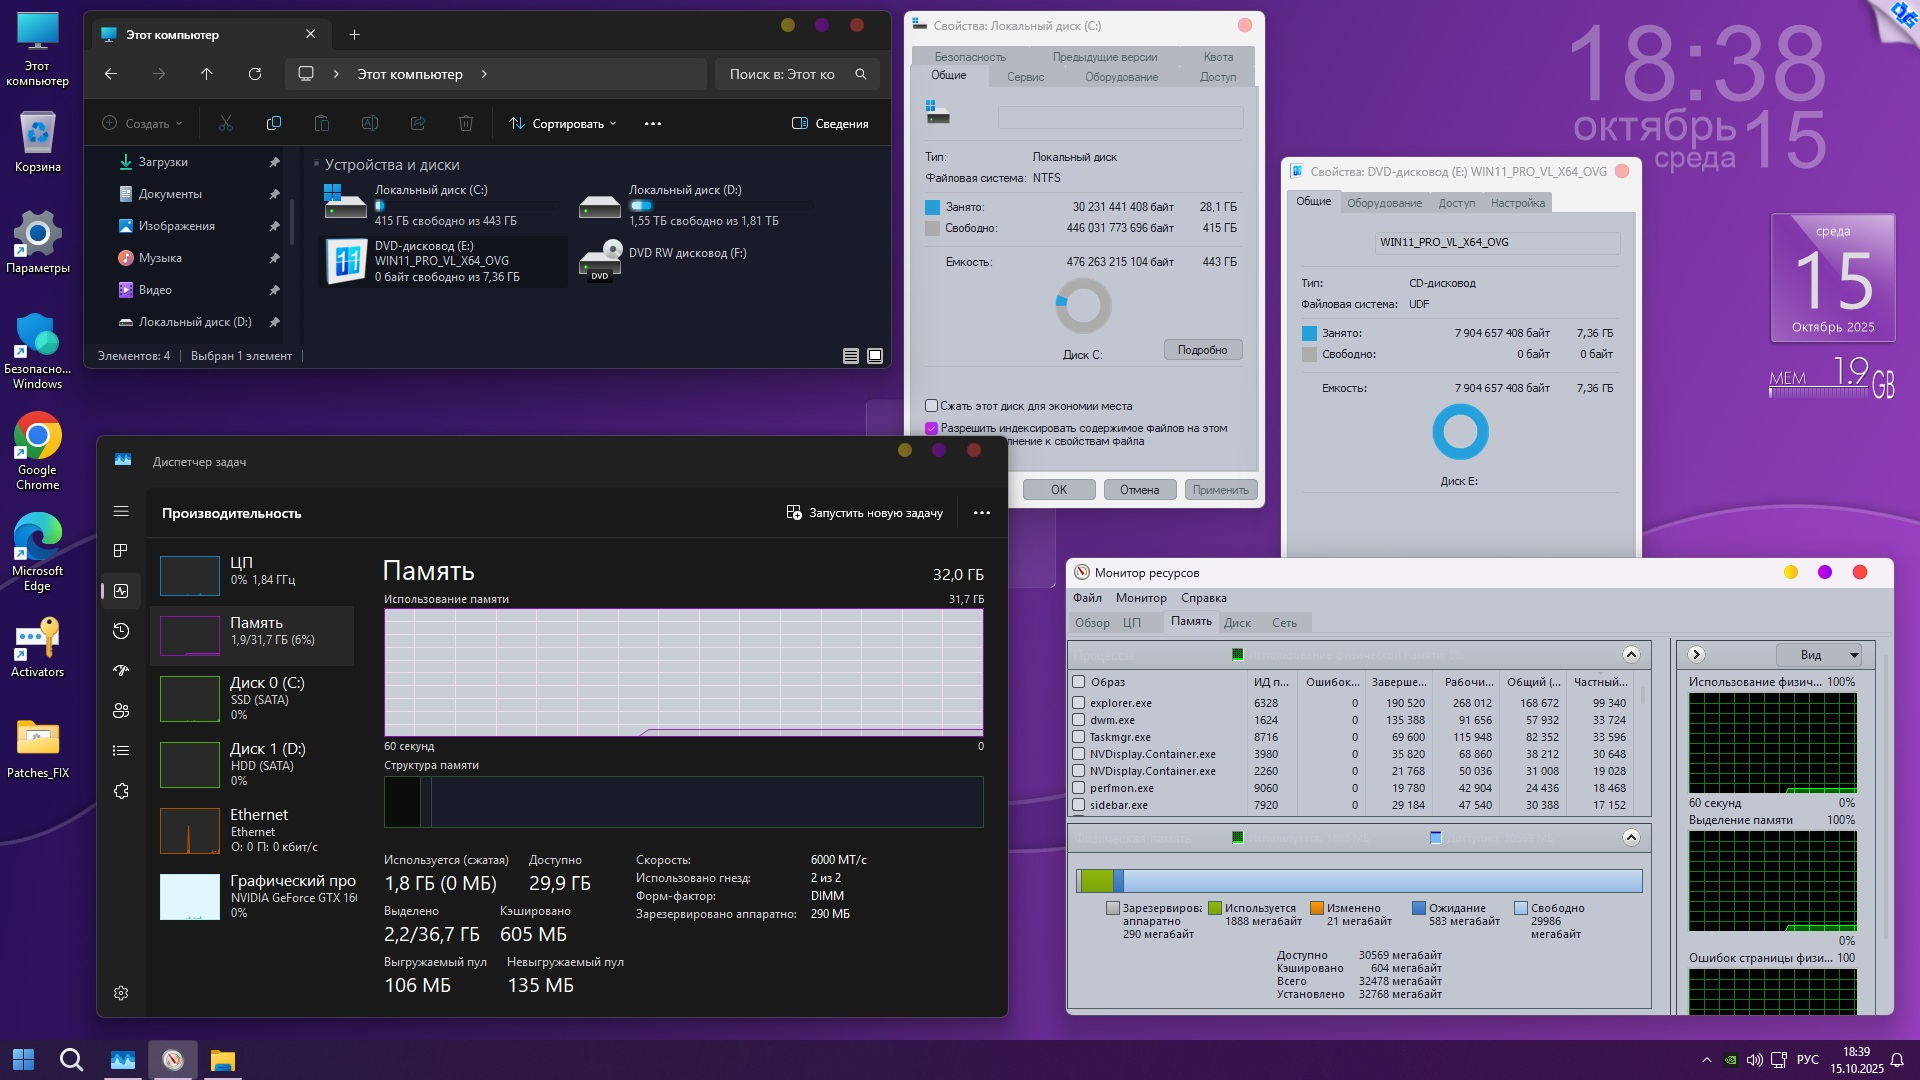Viewport: 1920px width, 1080px height.
Task: Switch to Disk tab in Resource Monitor
Action: point(1237,623)
